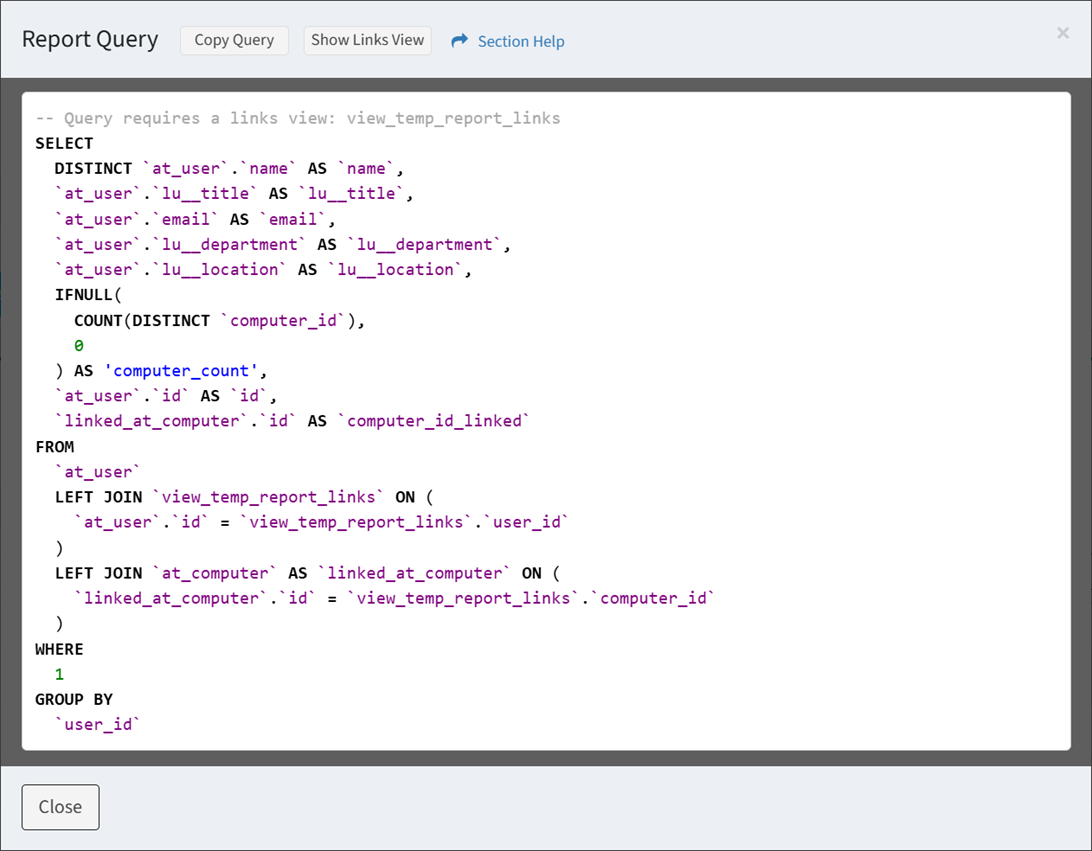The width and height of the screenshot is (1092, 851).
Task: Click the linked_at_computer alias in second join
Action: click(x=414, y=573)
